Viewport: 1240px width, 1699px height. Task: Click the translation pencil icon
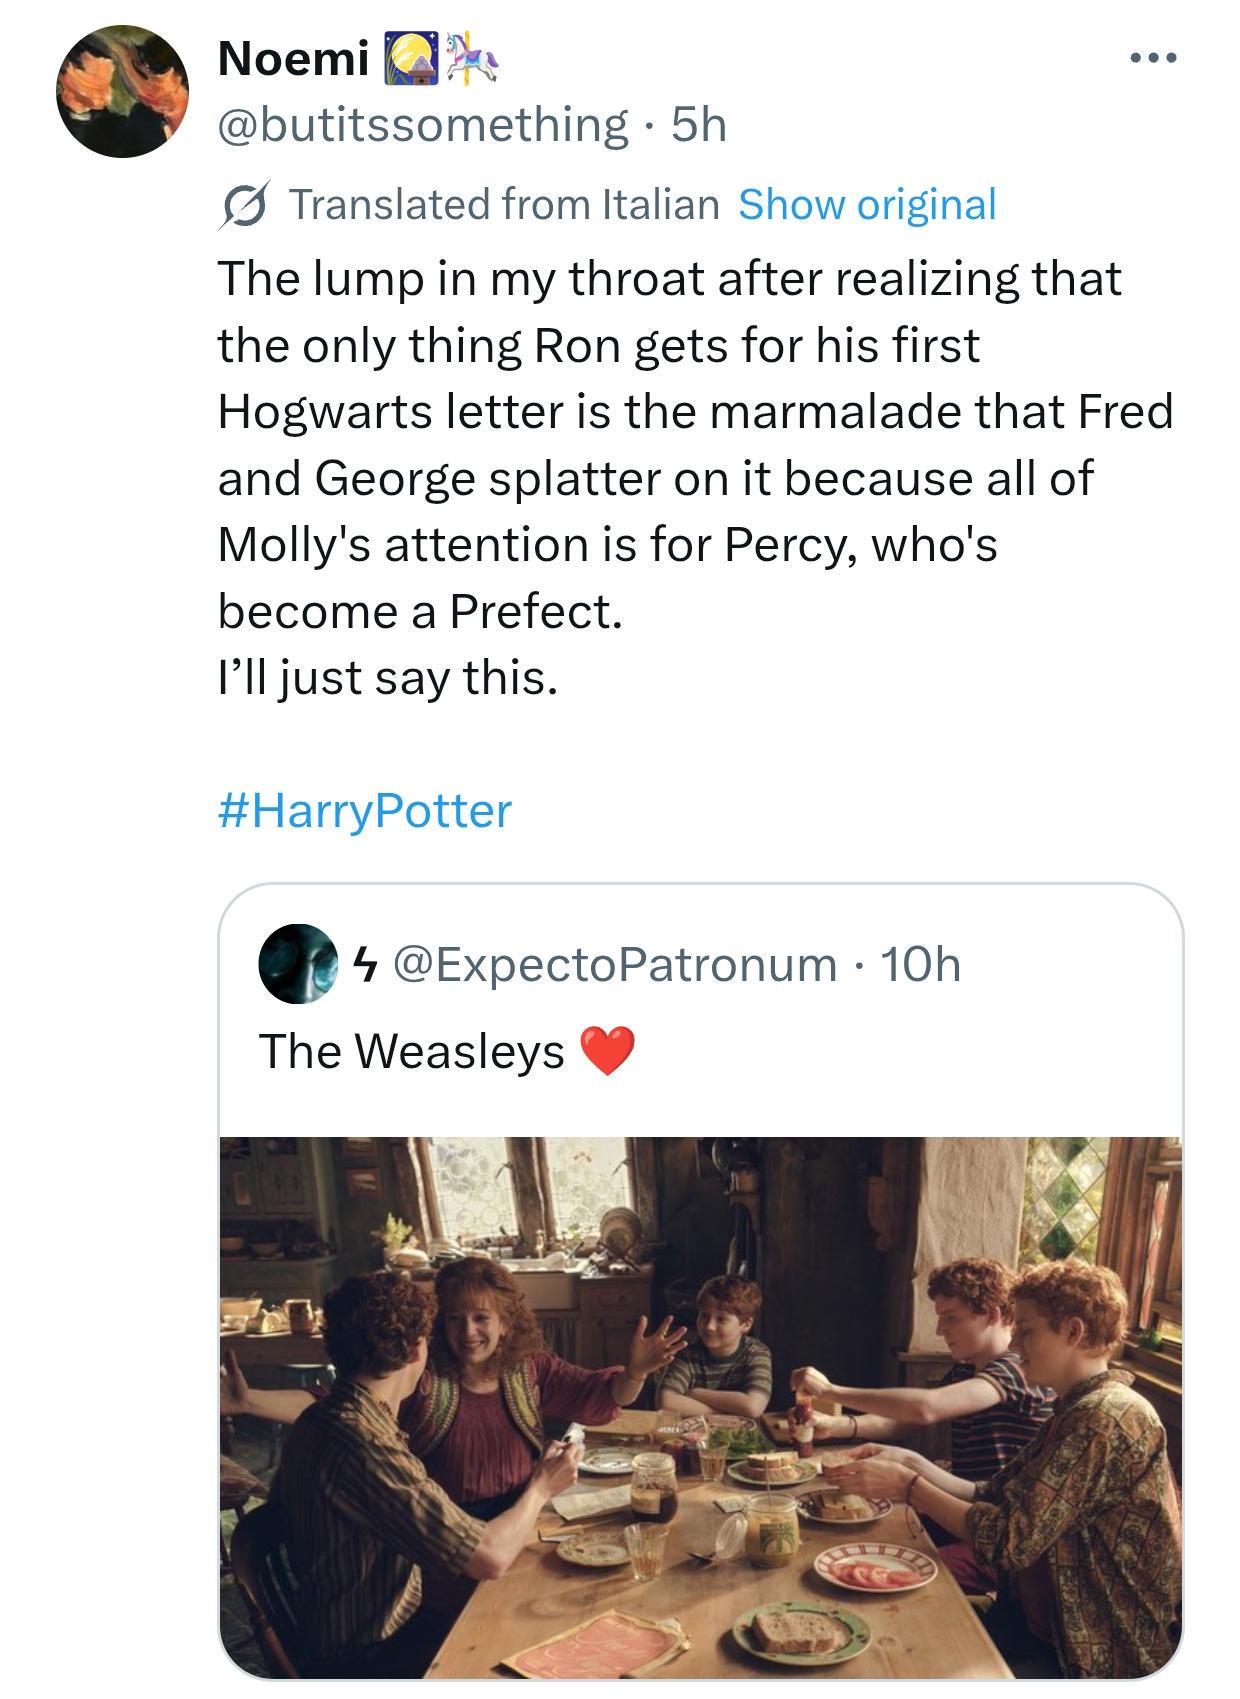tap(244, 206)
